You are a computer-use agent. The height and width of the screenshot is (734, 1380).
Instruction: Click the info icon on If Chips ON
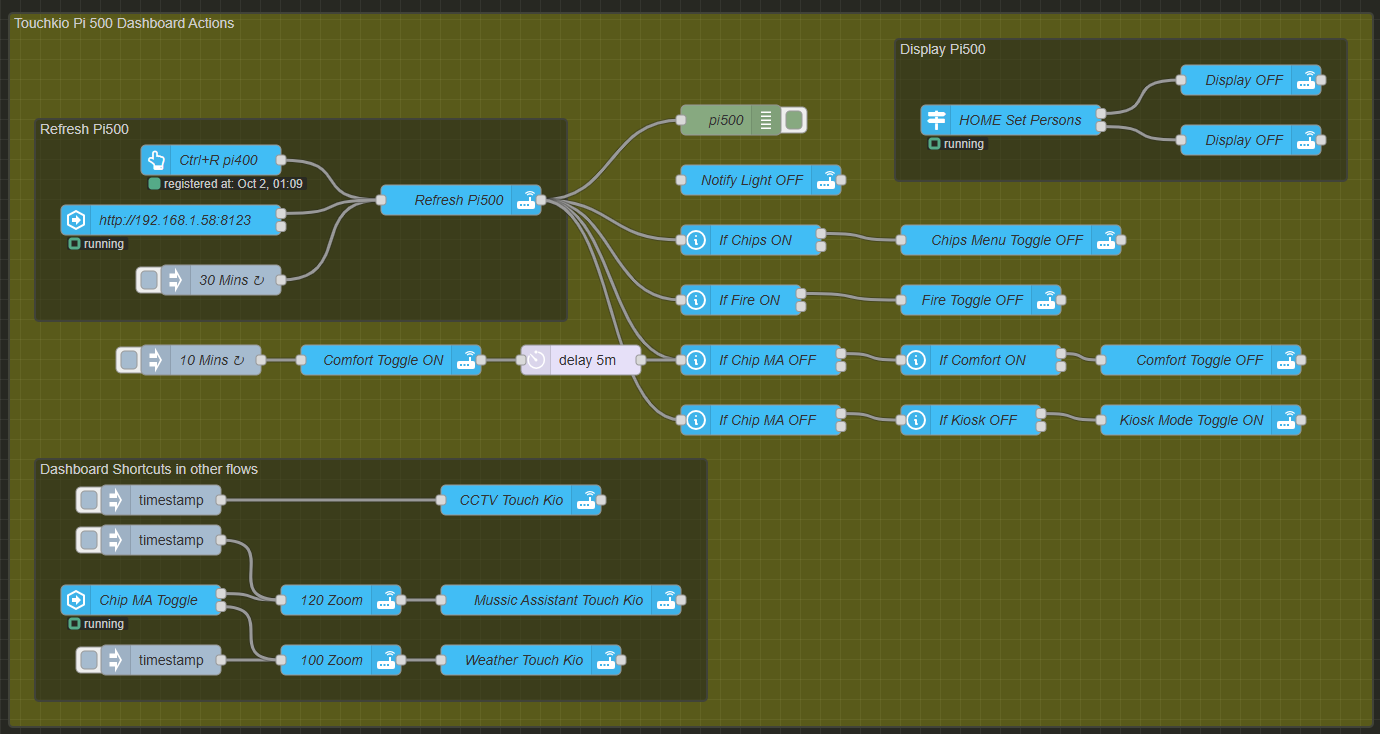(x=696, y=240)
